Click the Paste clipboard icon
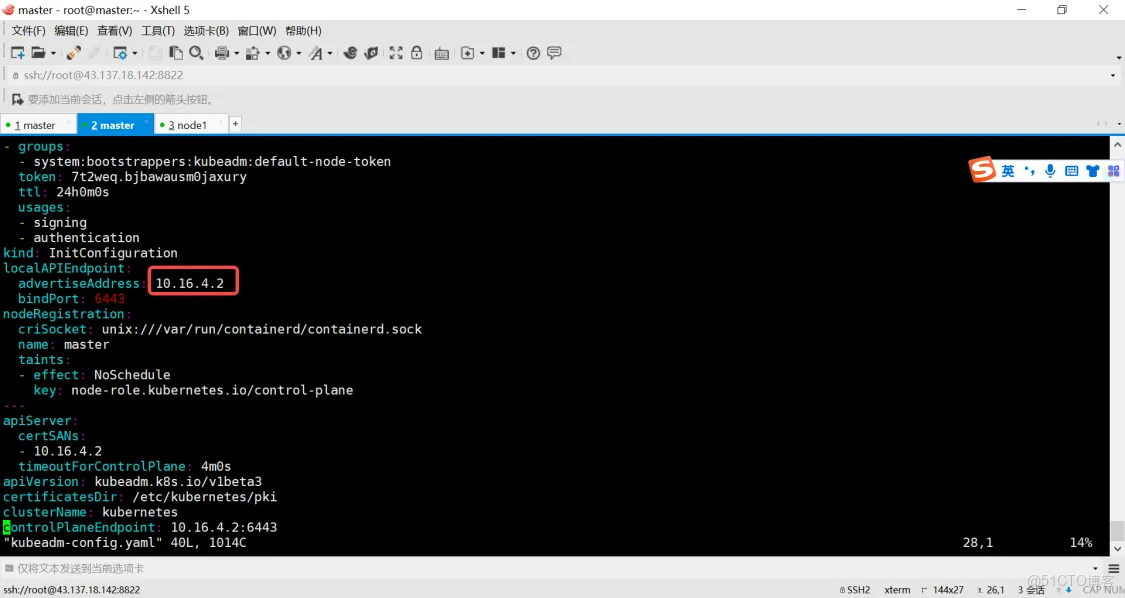The image size is (1125, 598). [x=176, y=53]
